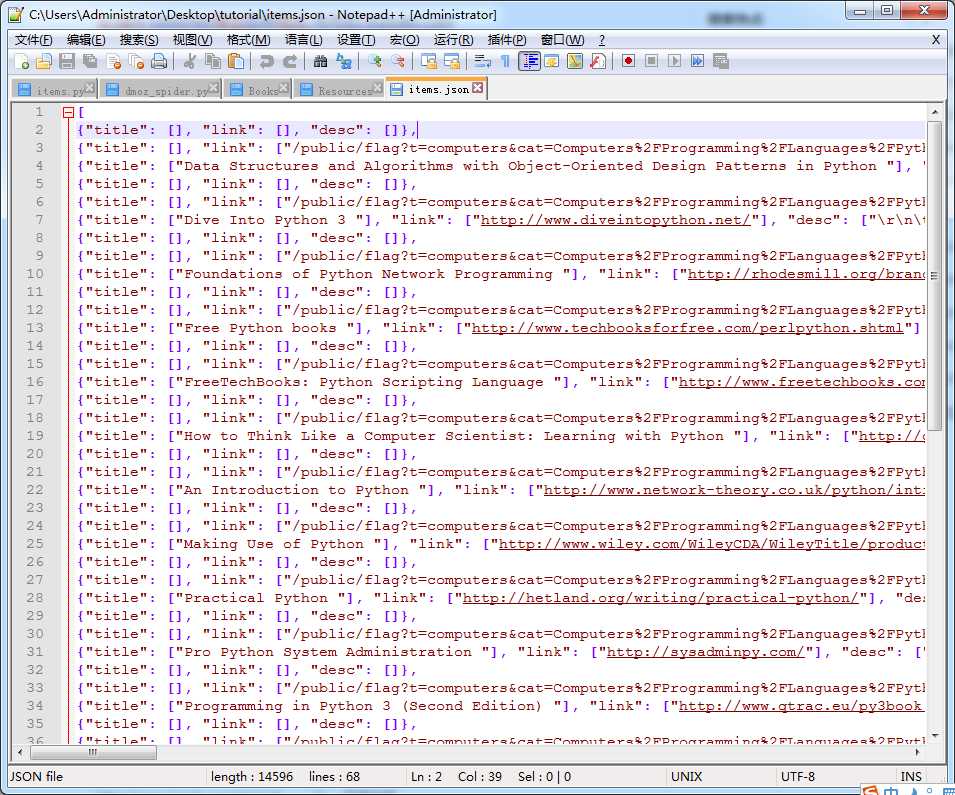The width and height of the screenshot is (955, 795).
Task: Redo edit with Redo arrow
Action: pyautogui.click(x=289, y=61)
